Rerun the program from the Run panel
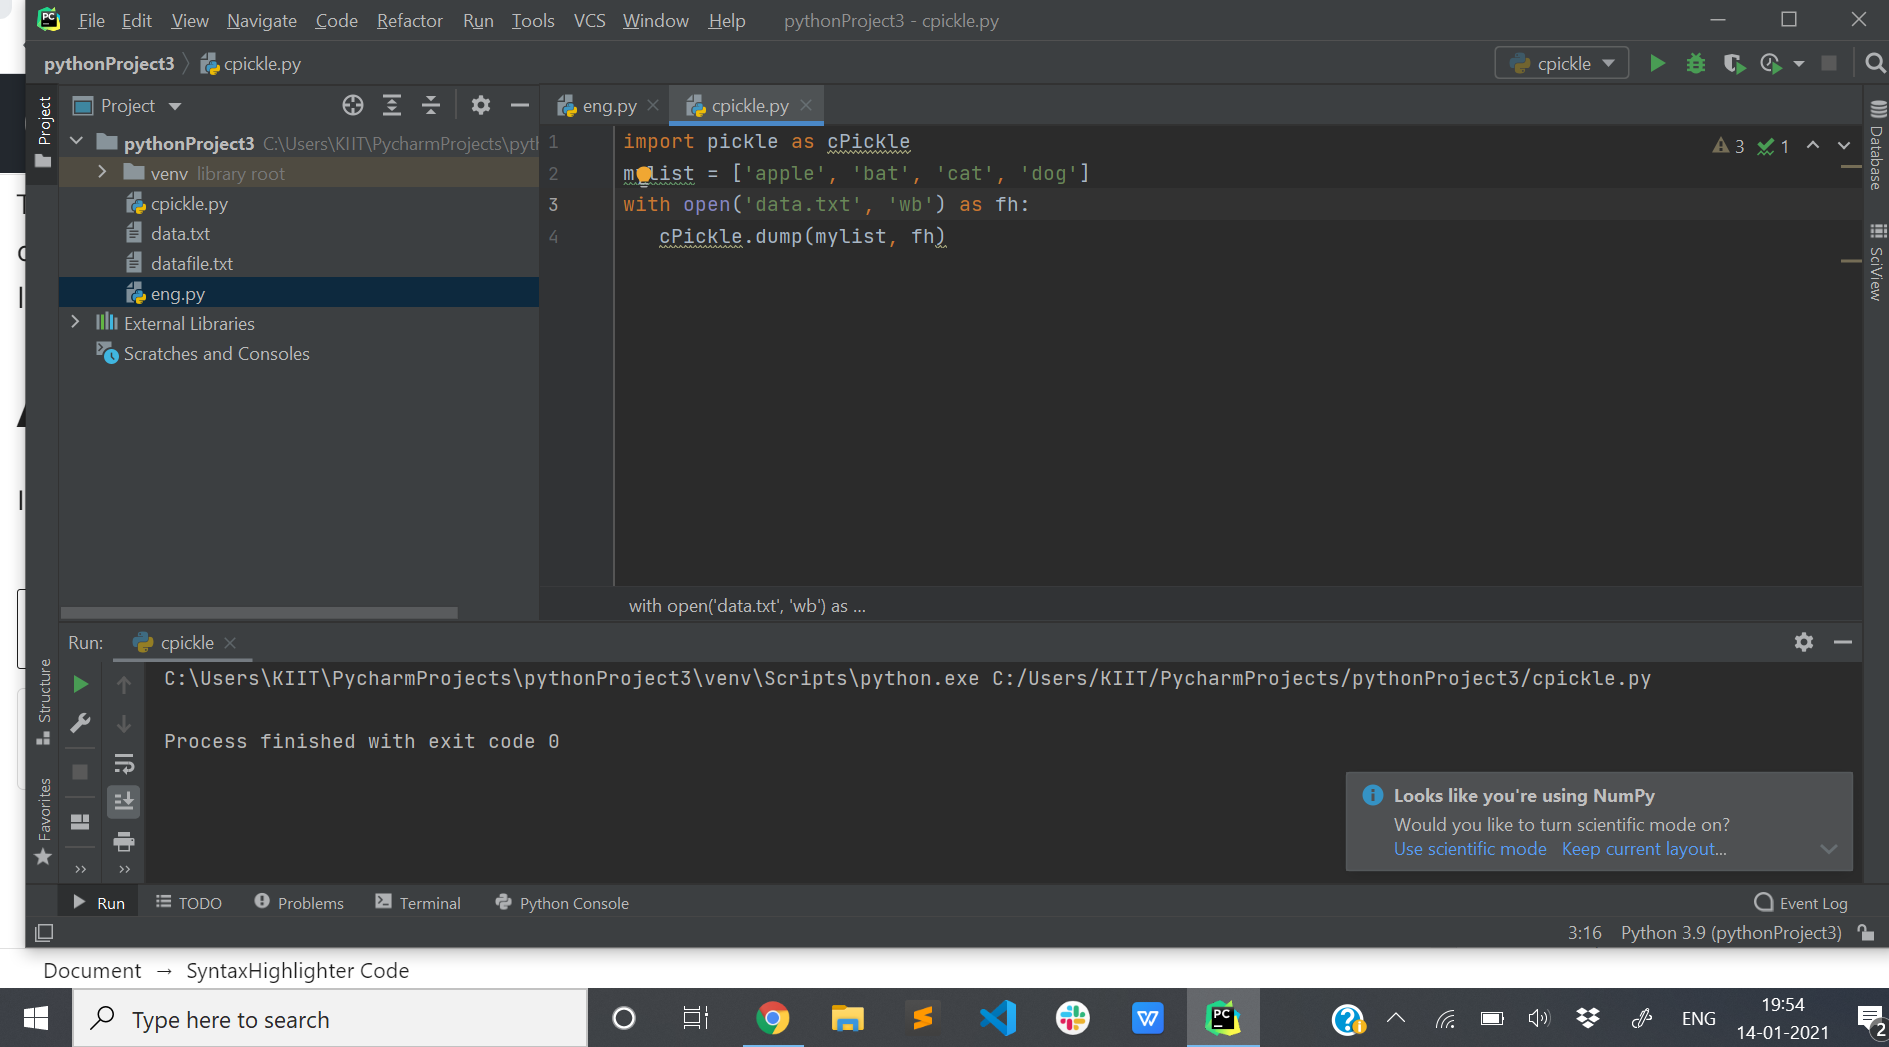This screenshot has height=1047, width=1889. [x=80, y=684]
